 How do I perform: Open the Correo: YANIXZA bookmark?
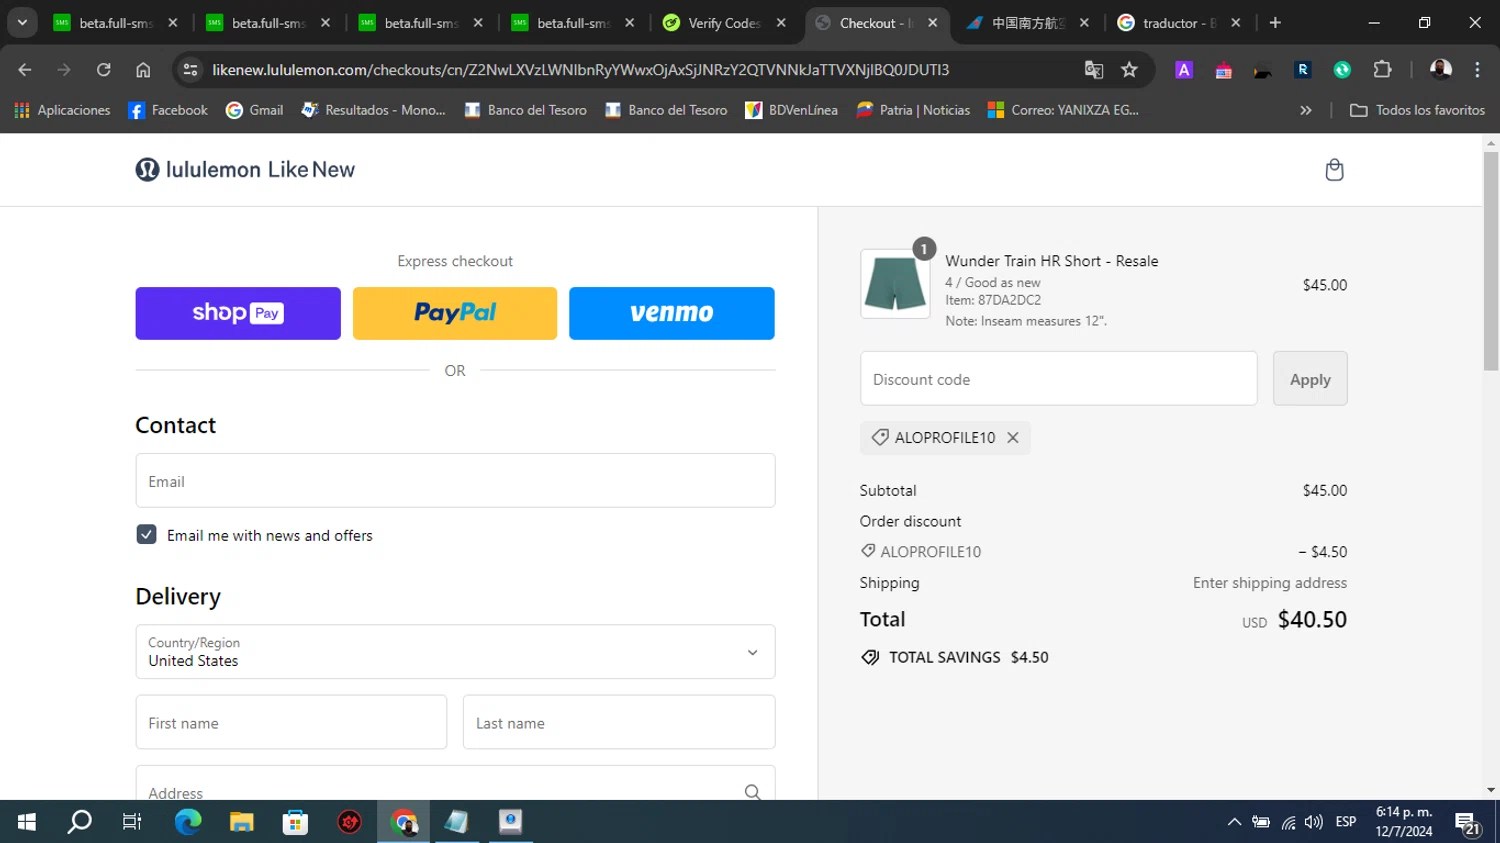coord(1063,110)
